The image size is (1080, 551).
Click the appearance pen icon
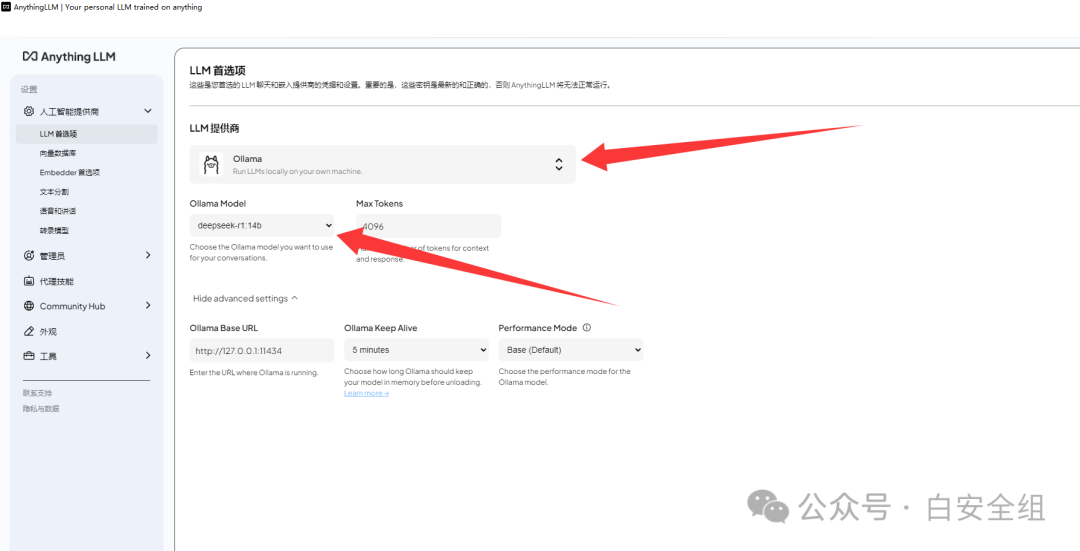click(x=30, y=331)
